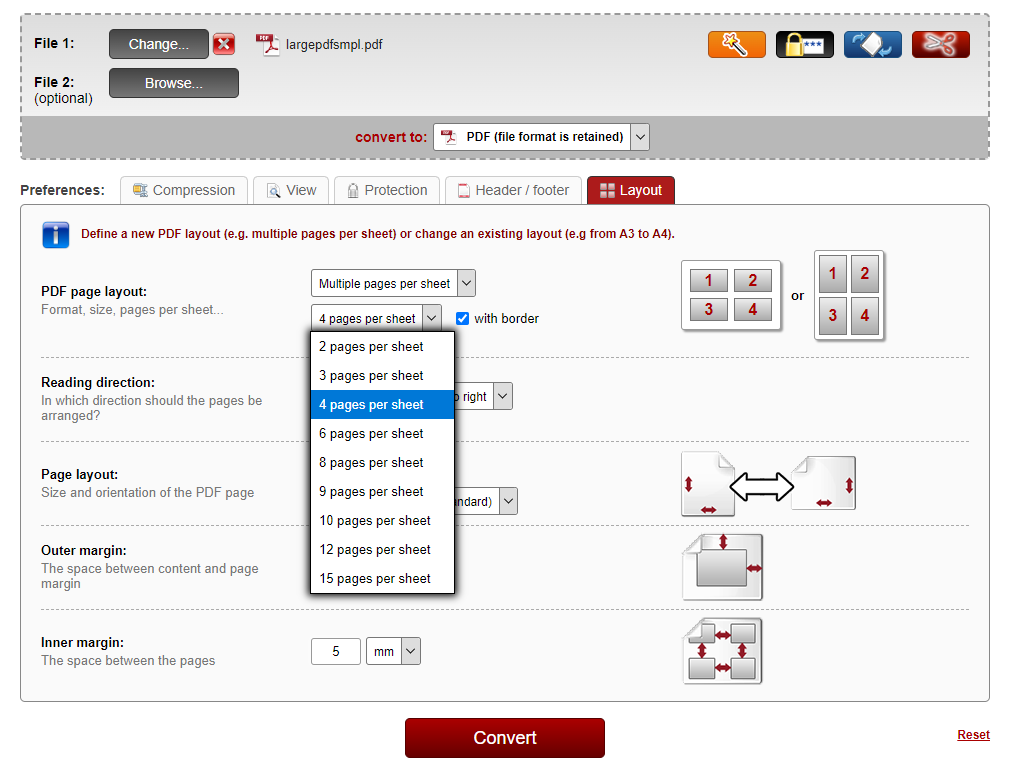
Task: Click the File 1 red delete button
Action: point(224,44)
